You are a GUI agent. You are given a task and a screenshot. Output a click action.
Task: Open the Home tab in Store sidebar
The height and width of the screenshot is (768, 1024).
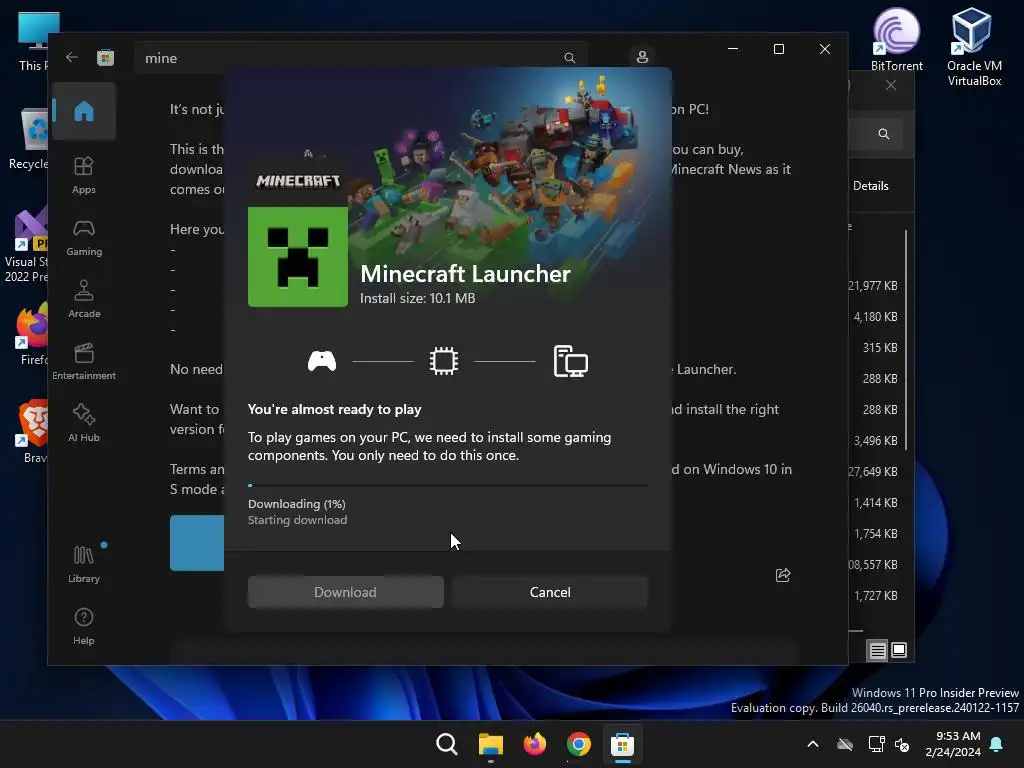coord(84,111)
